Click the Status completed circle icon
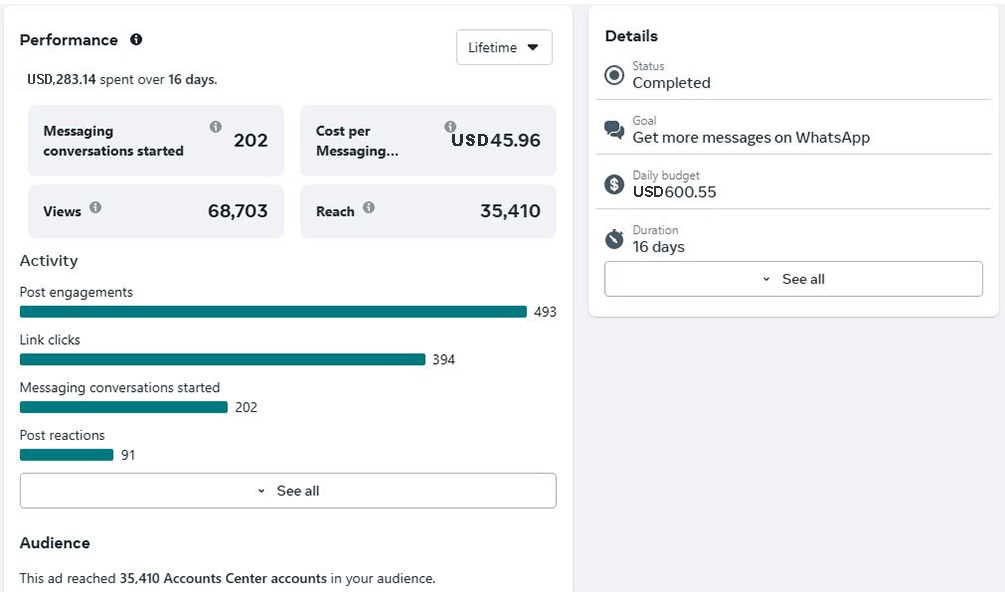1005x592 pixels. [x=615, y=75]
